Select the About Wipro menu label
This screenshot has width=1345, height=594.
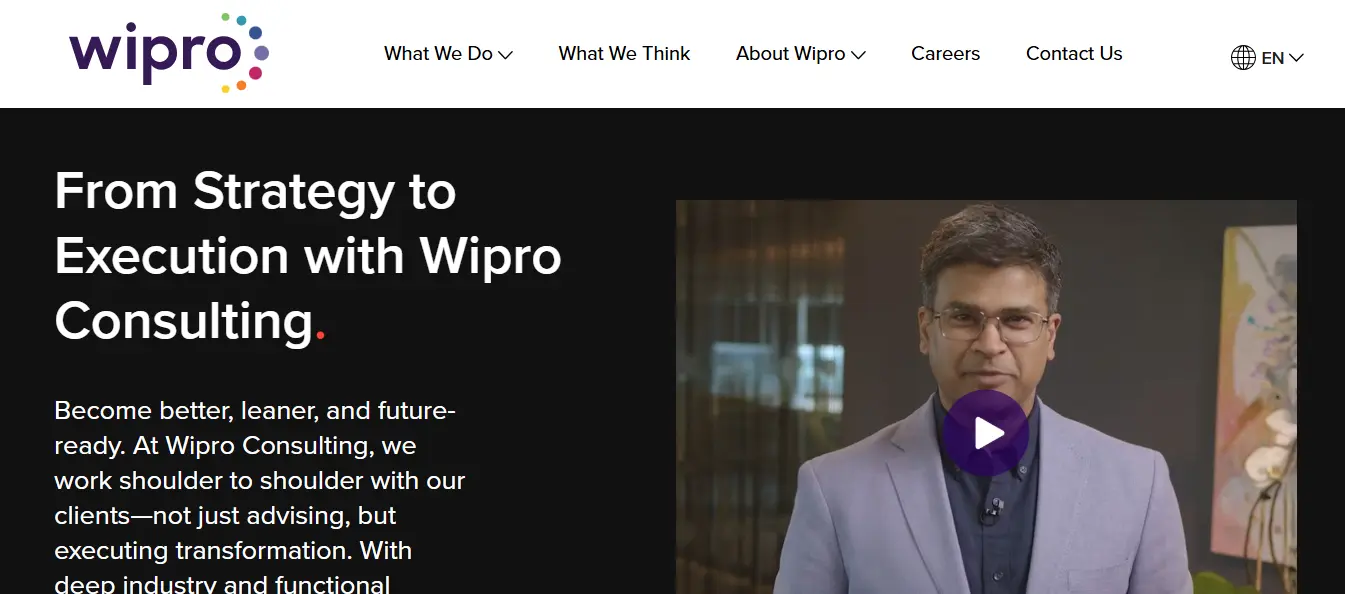(x=790, y=54)
